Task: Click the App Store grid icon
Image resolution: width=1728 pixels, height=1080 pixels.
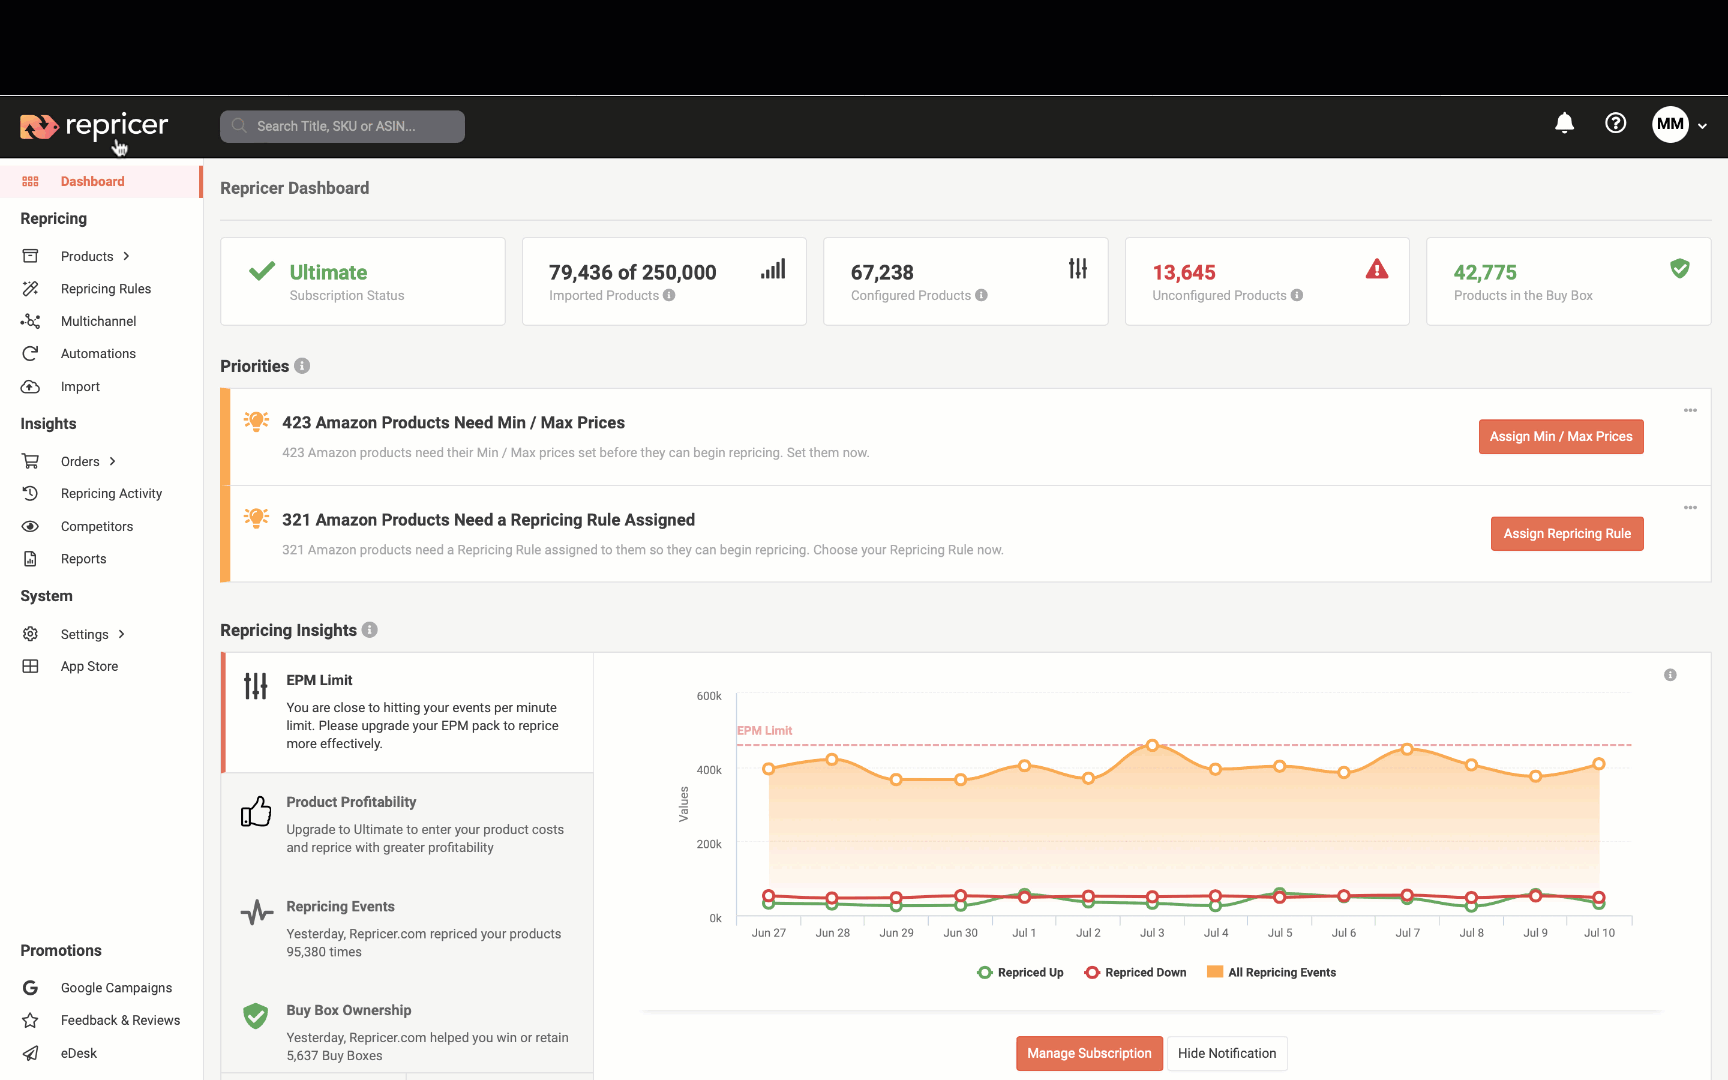Action: pyautogui.click(x=30, y=666)
